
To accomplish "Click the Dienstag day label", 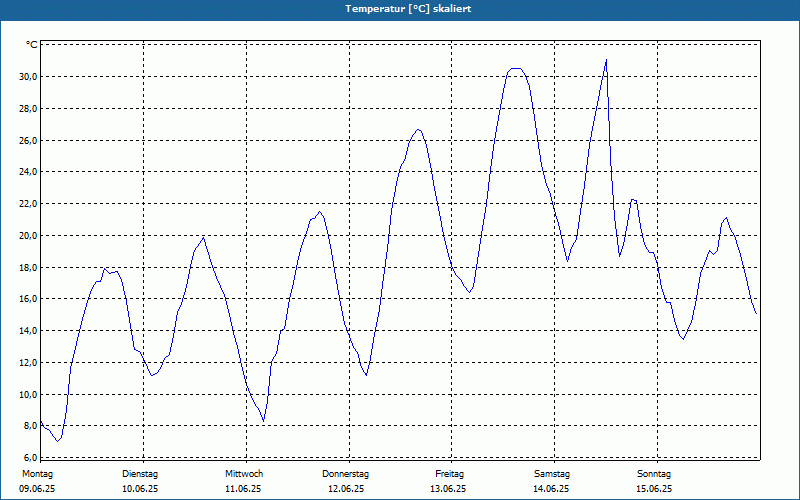I will click(140, 474).
